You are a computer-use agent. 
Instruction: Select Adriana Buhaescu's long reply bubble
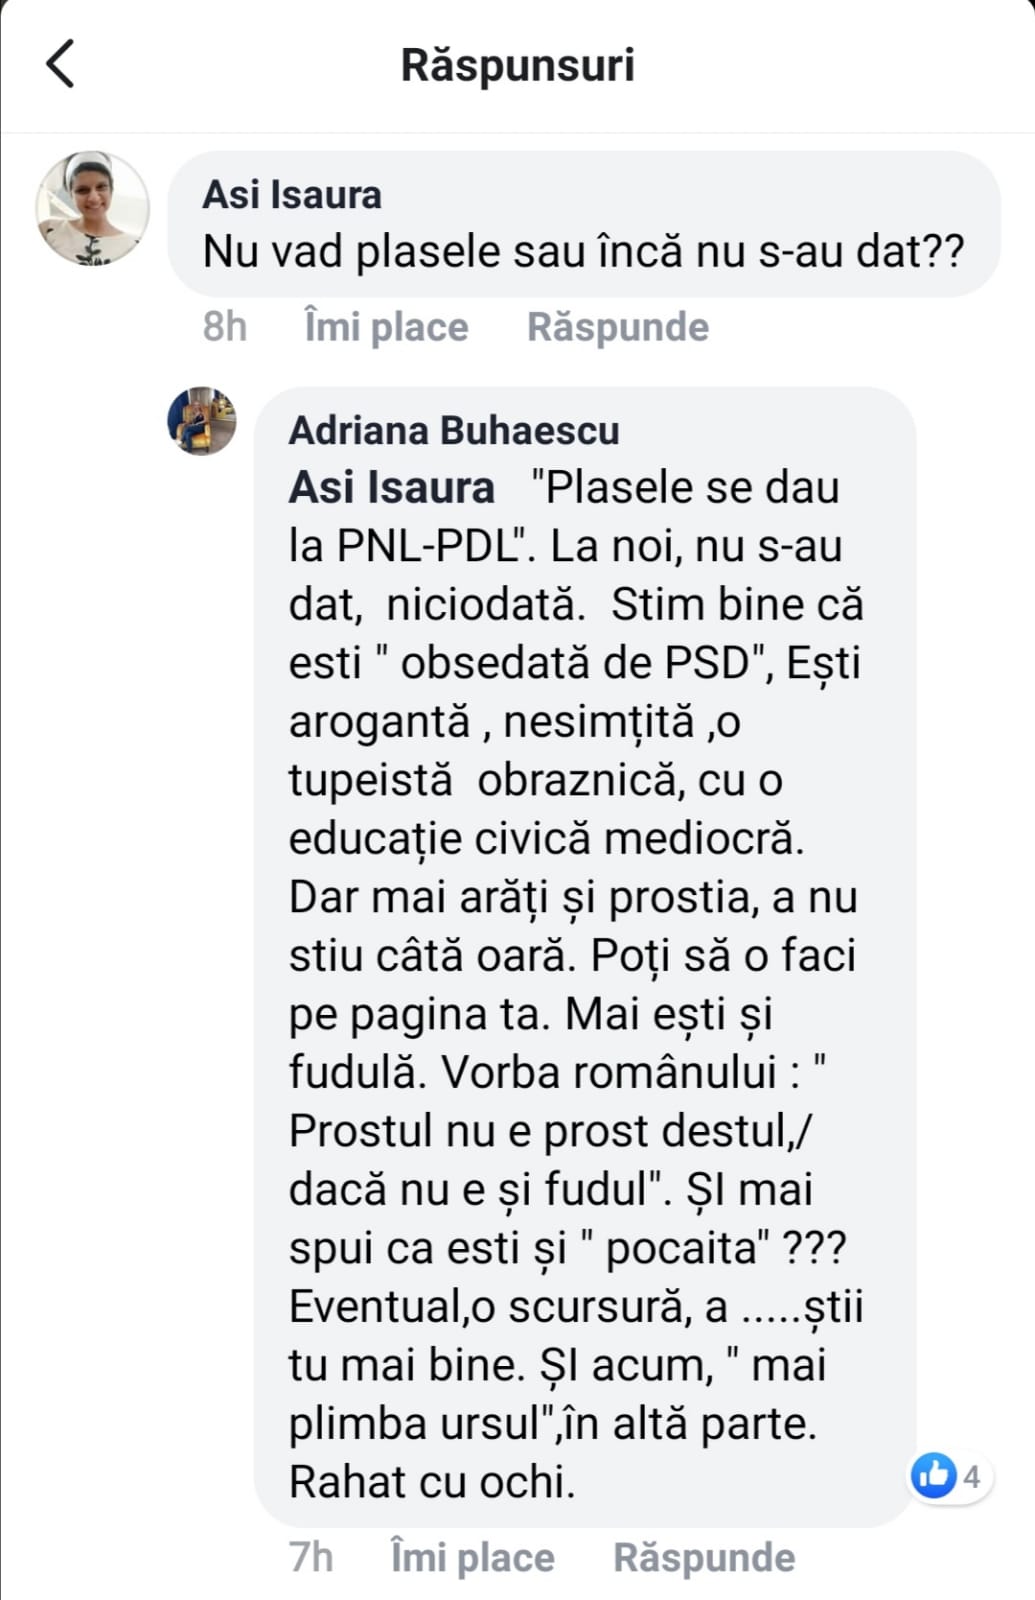(x=585, y=956)
